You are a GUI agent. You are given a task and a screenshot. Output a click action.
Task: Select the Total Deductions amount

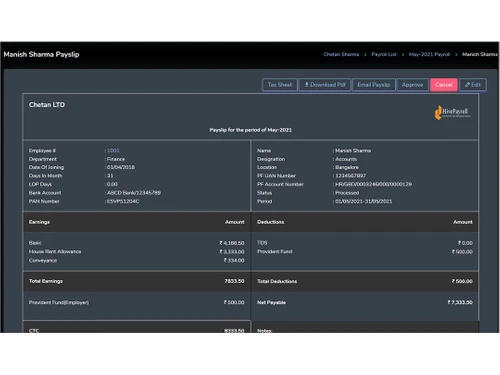coord(462,281)
